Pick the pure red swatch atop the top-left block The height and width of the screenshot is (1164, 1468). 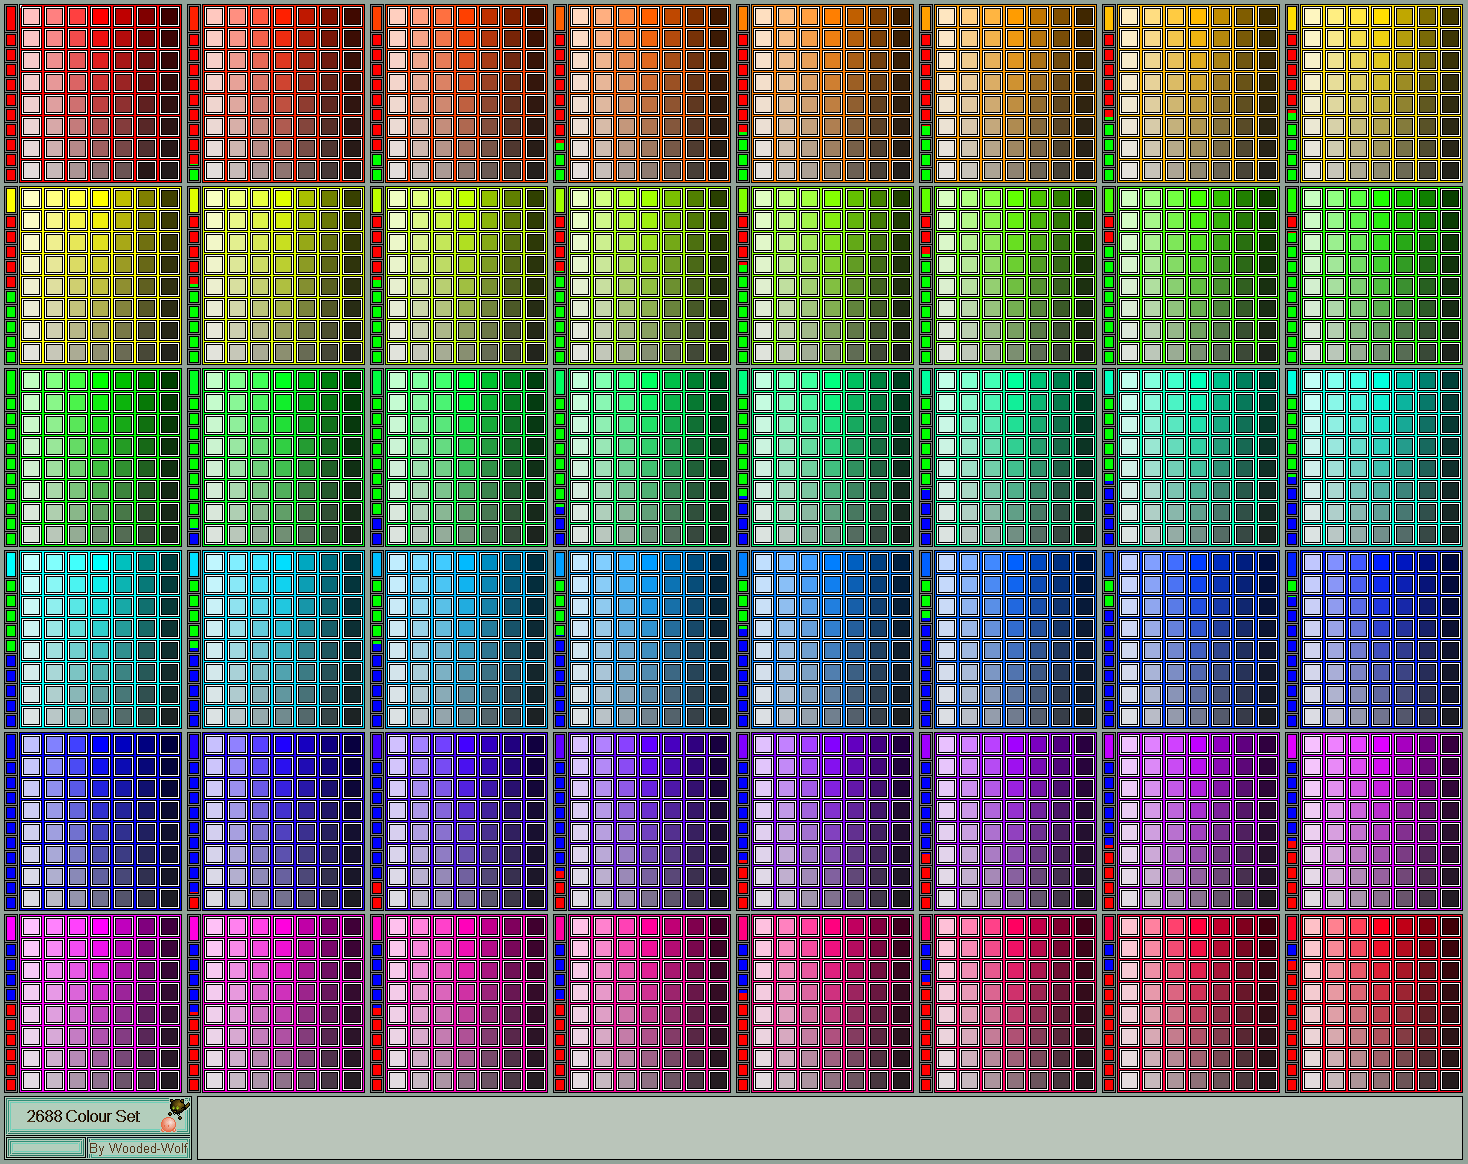[100, 16]
